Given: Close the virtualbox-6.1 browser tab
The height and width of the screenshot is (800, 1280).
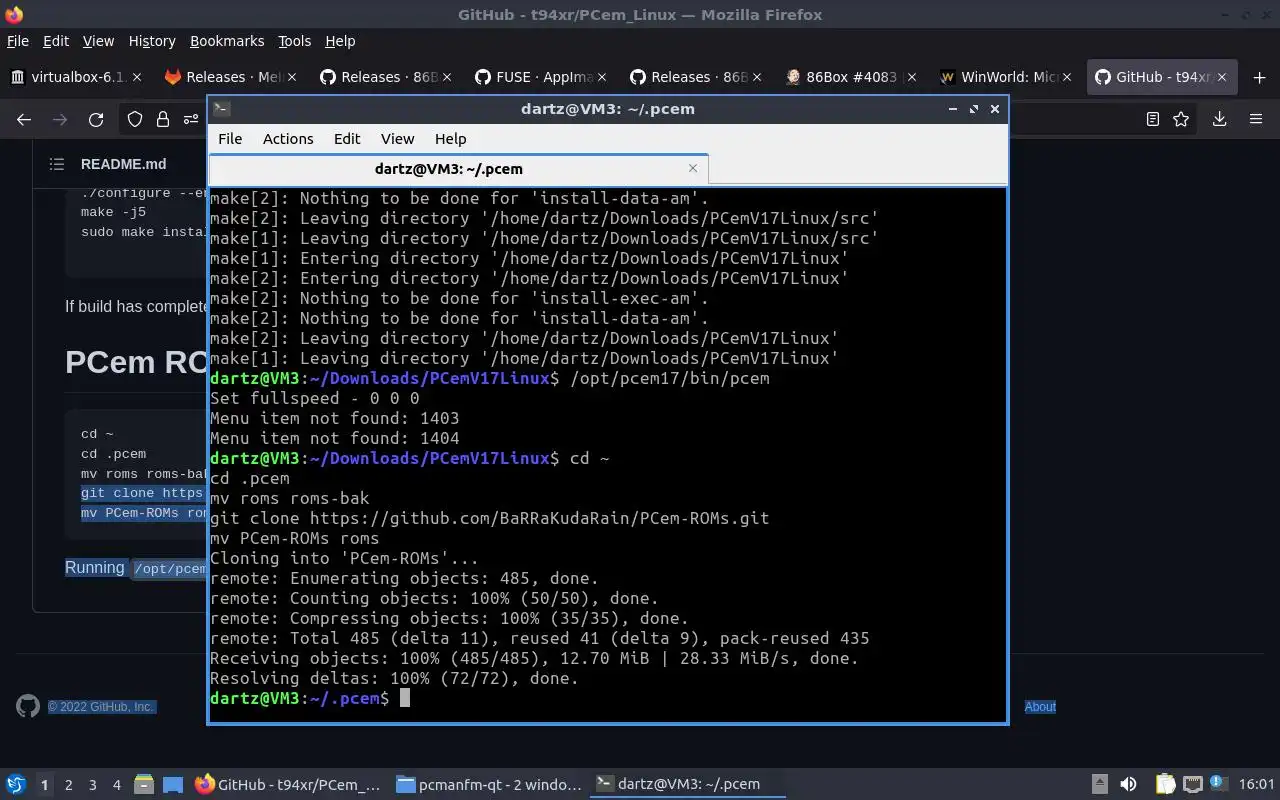Looking at the screenshot, I should click(137, 77).
